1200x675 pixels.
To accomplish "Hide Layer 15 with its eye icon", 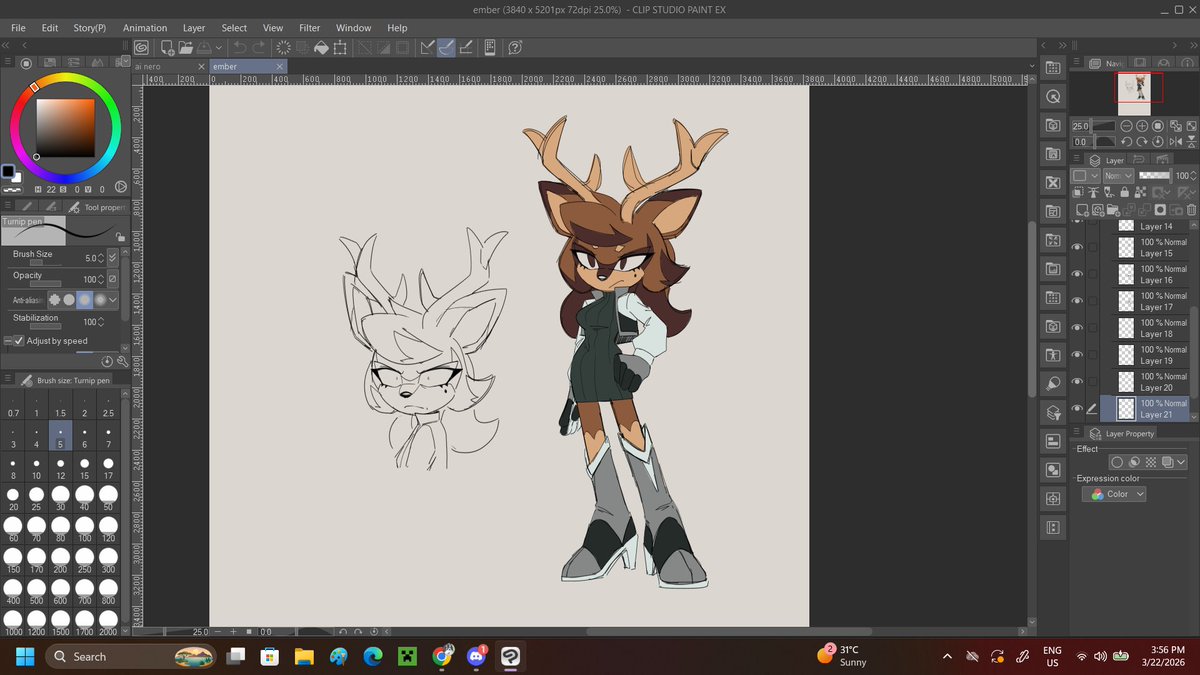I will point(1077,248).
